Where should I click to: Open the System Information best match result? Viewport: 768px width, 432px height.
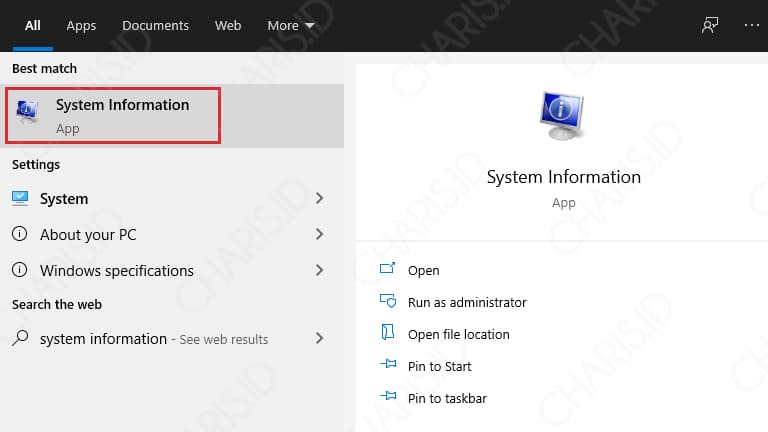172,116
